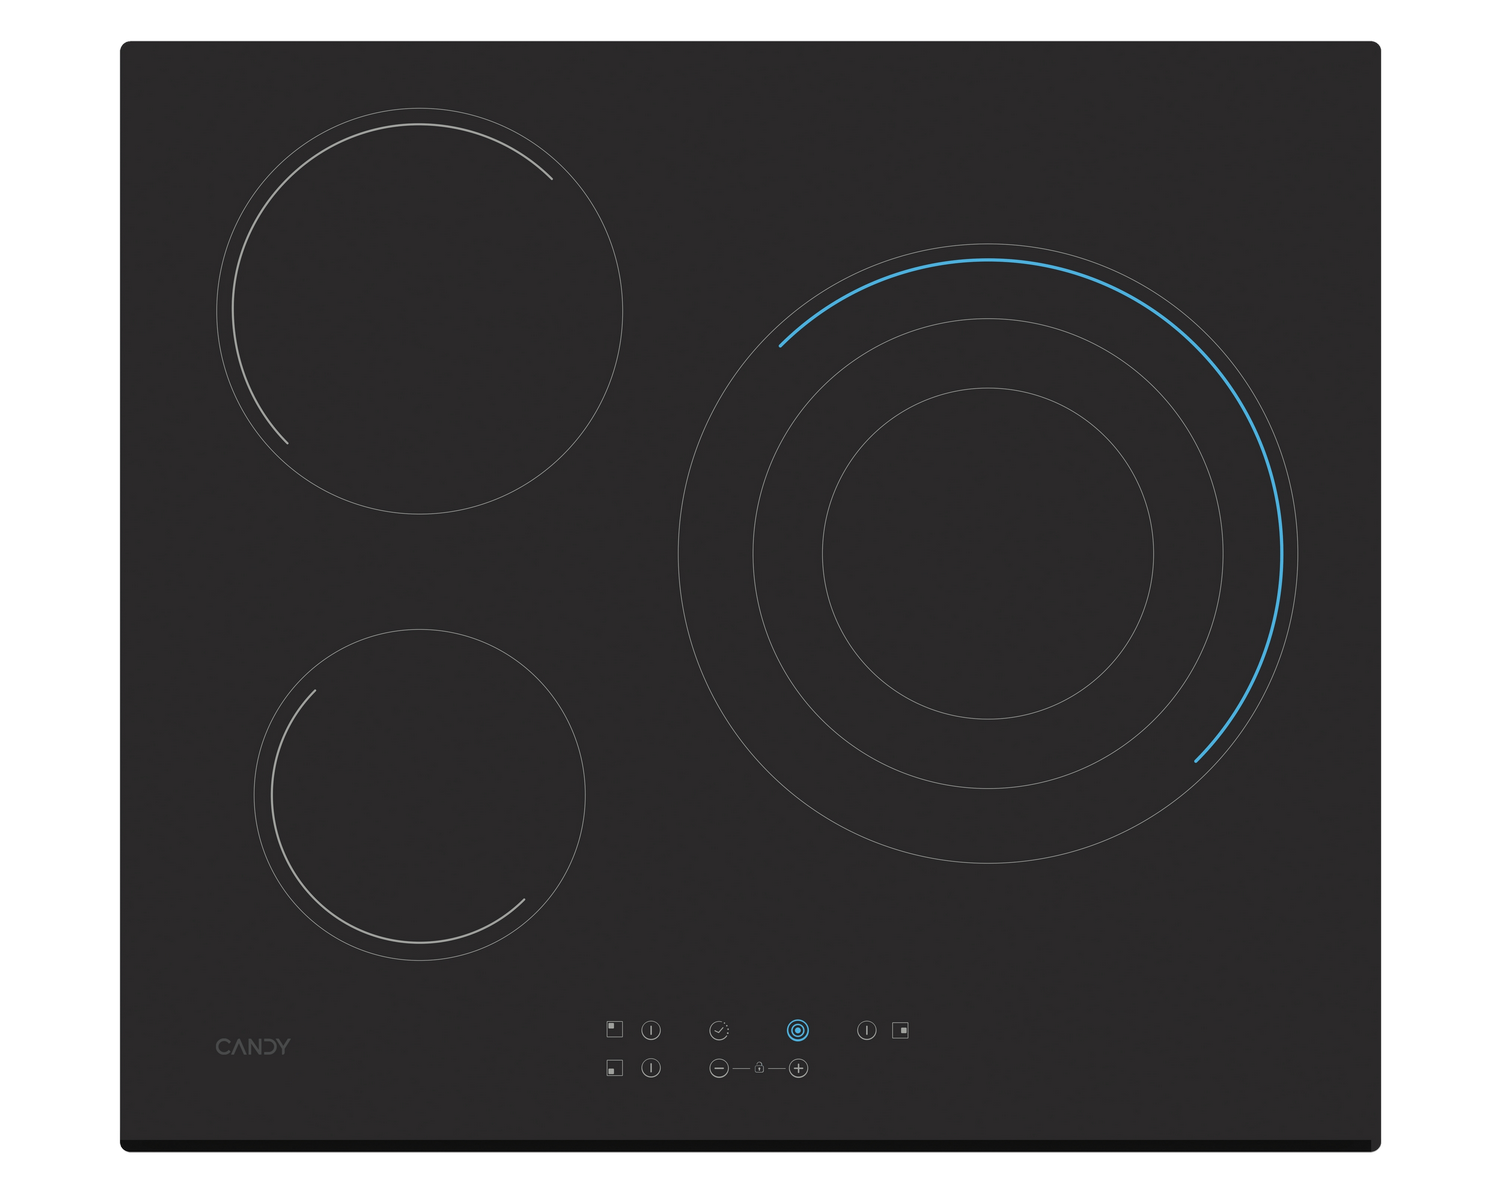Click the center of the rear-left burner
Viewport: 1500px width, 1192px height.
coord(420,311)
